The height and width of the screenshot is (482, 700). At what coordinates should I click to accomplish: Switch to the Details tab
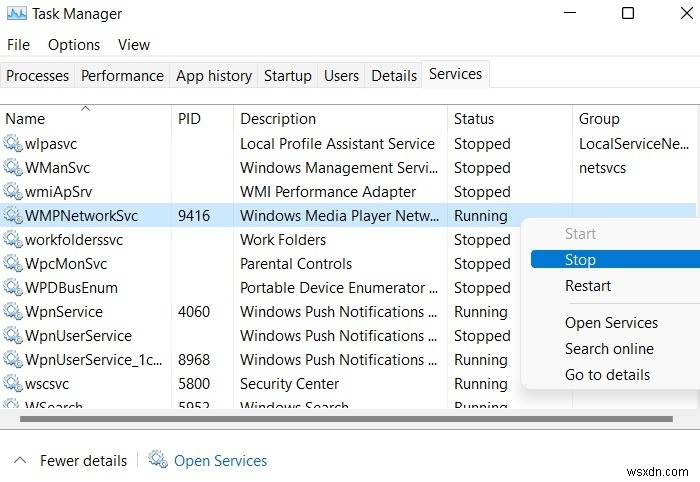394,75
